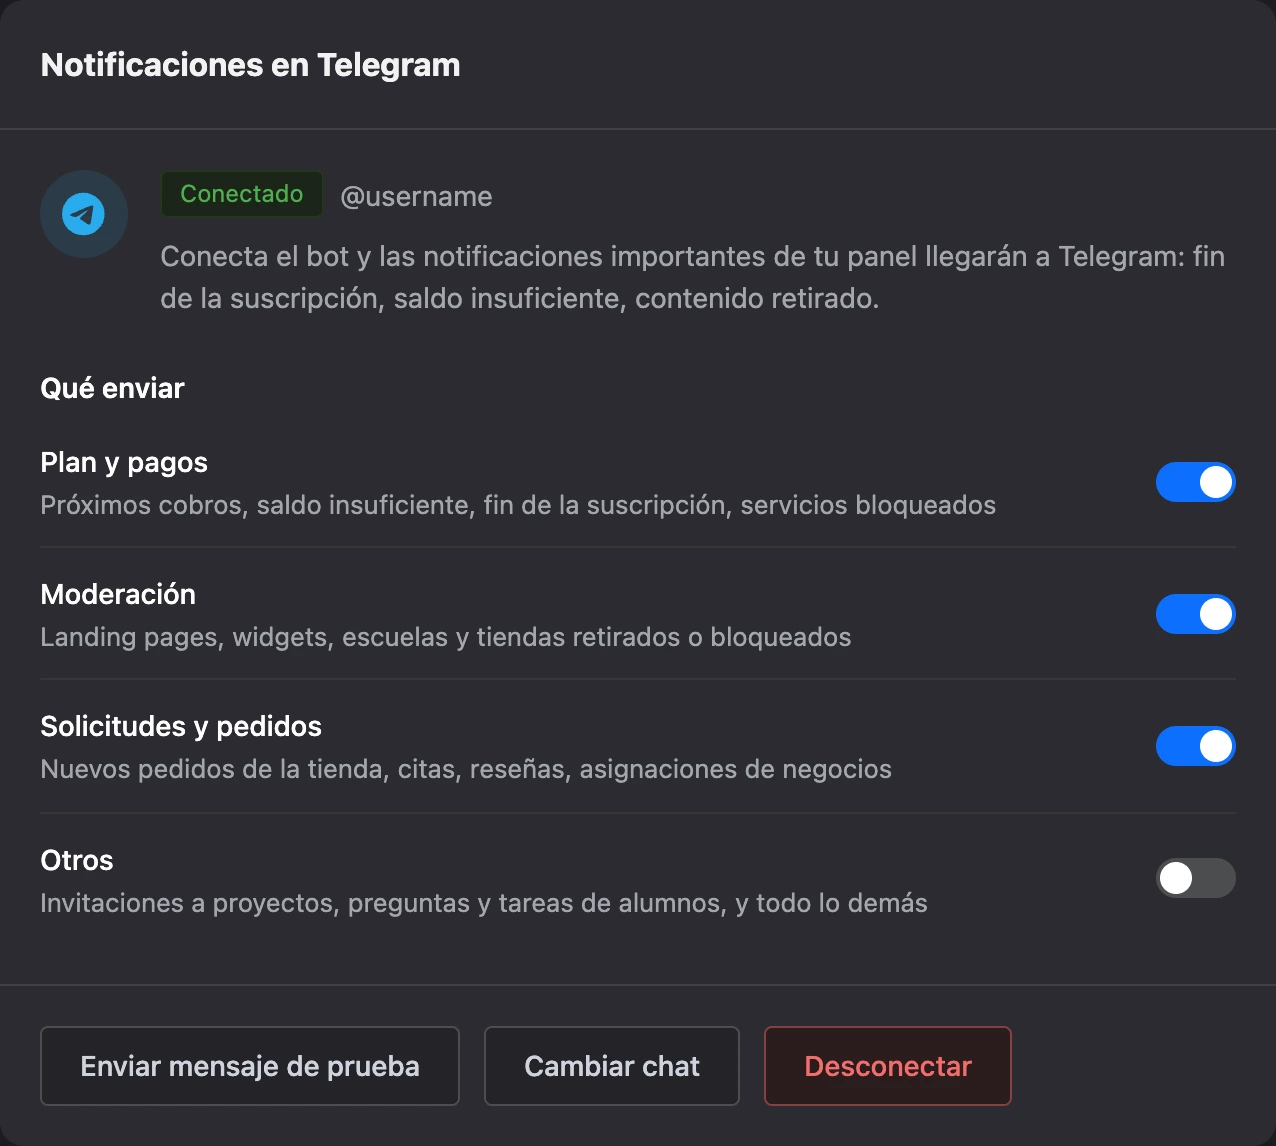The image size is (1276, 1146).
Task: Click the description starting with Invitaciones a proyectos
Action: (484, 903)
